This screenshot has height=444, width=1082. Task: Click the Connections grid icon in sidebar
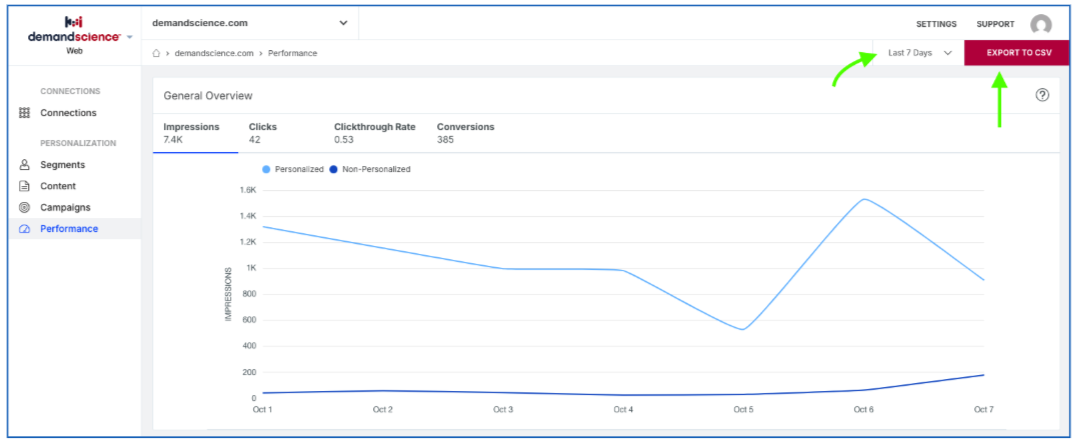pos(25,113)
